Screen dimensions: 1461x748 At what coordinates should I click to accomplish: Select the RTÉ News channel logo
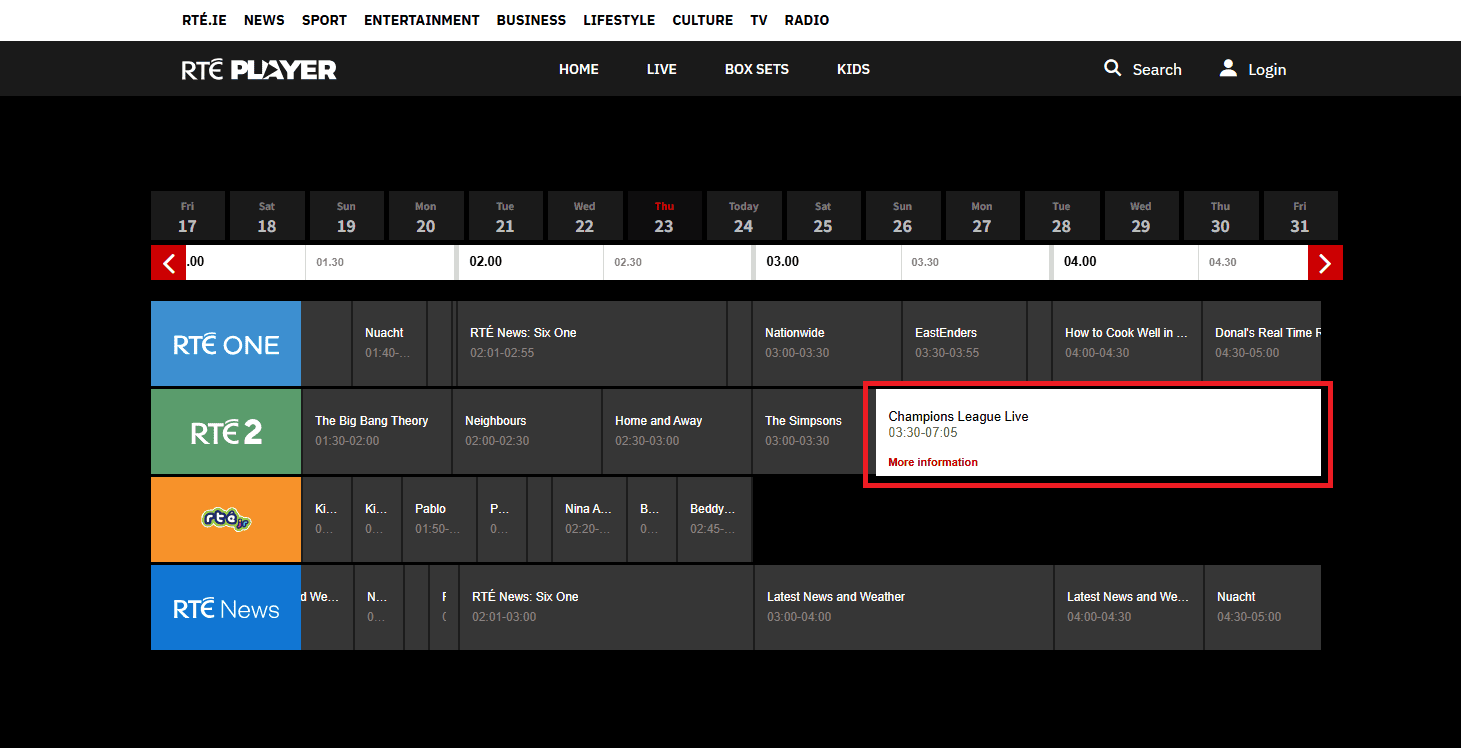click(226, 608)
